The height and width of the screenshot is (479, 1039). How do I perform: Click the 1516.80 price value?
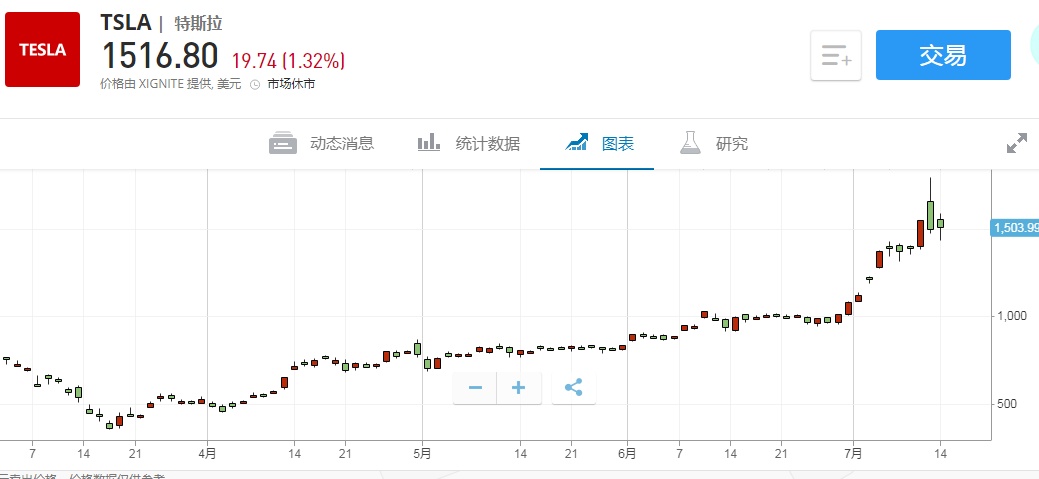click(160, 56)
